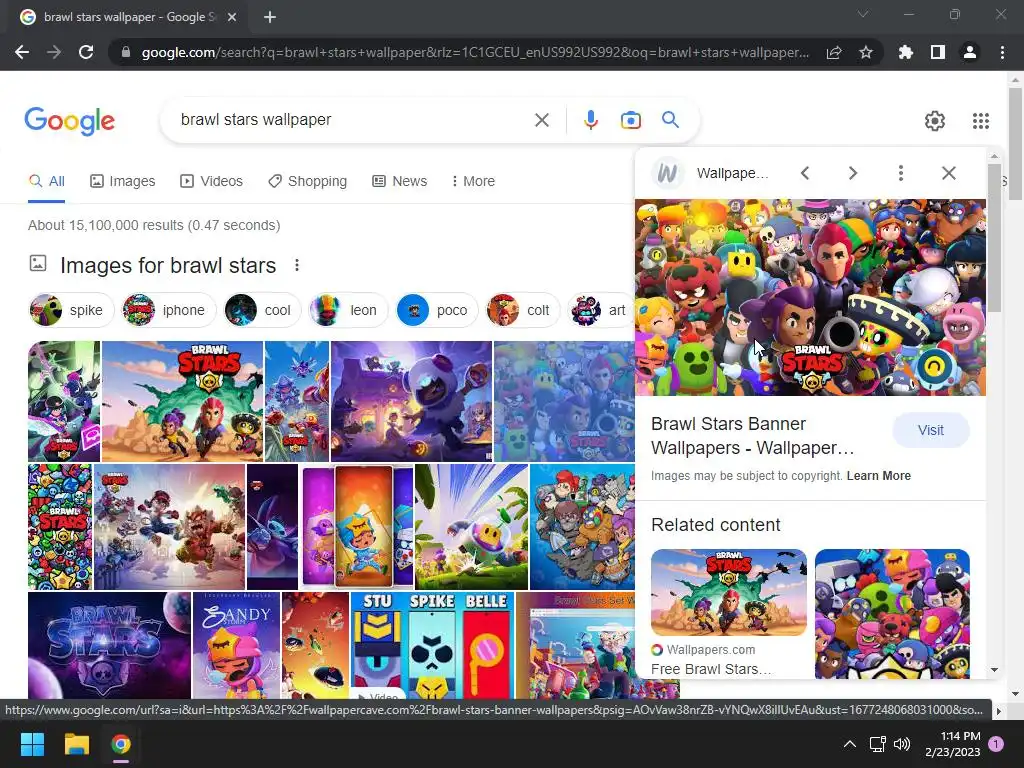This screenshot has height=768, width=1024.
Task: Share this page from address bar
Action: point(834,52)
